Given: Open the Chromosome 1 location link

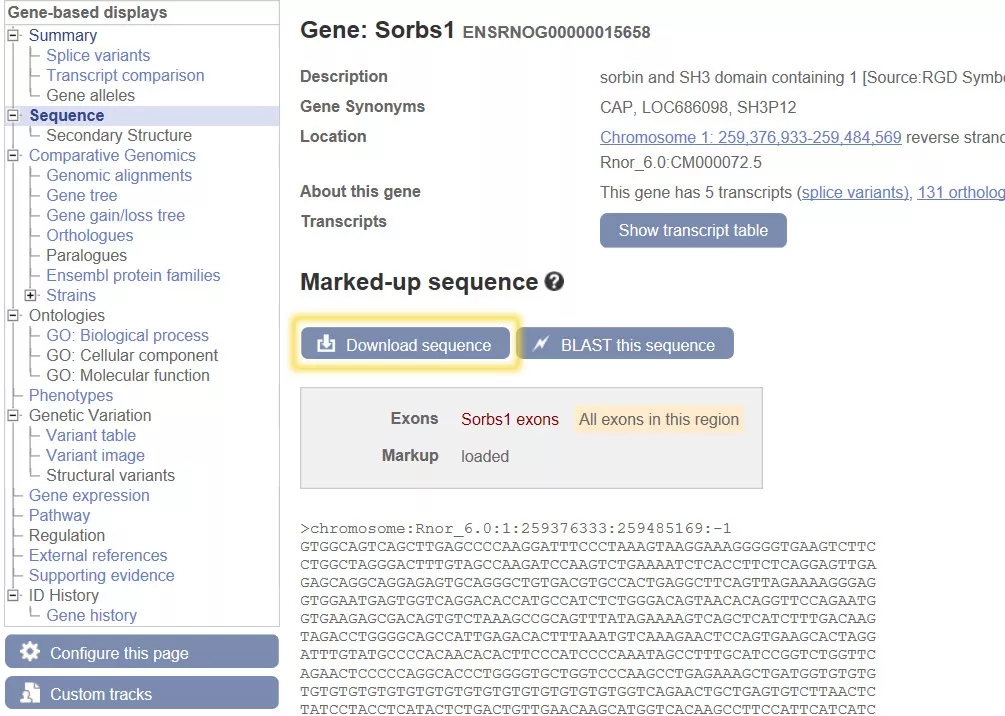Looking at the screenshot, I should (x=750, y=137).
